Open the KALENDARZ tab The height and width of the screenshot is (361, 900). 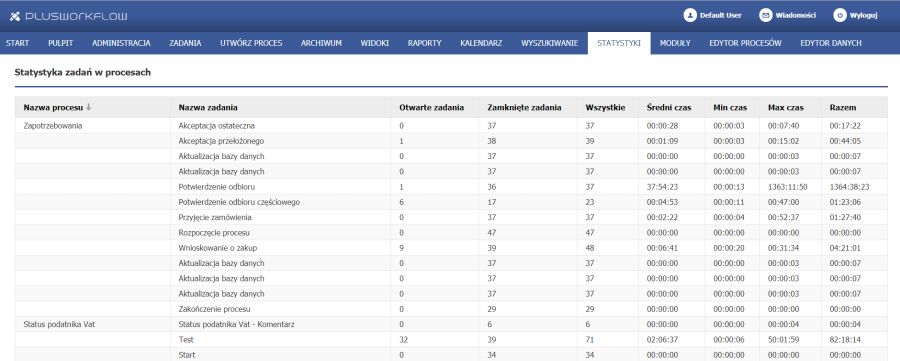tap(482, 43)
